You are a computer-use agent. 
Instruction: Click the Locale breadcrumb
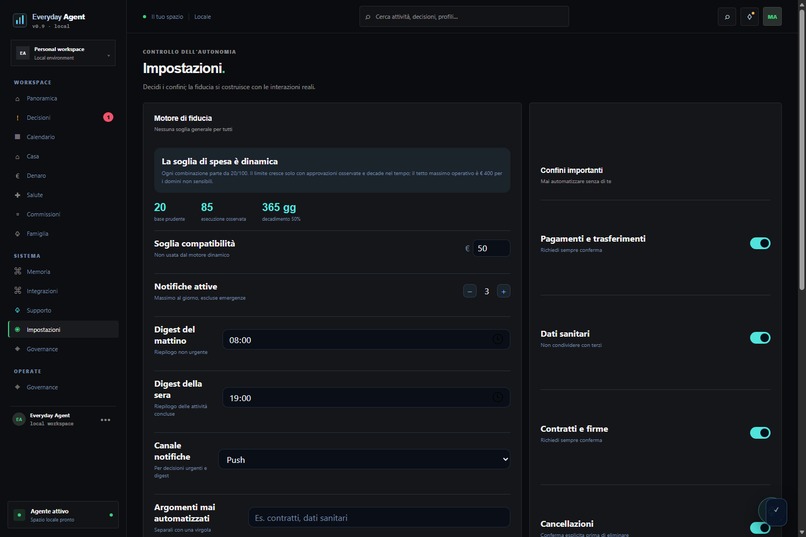tap(203, 17)
